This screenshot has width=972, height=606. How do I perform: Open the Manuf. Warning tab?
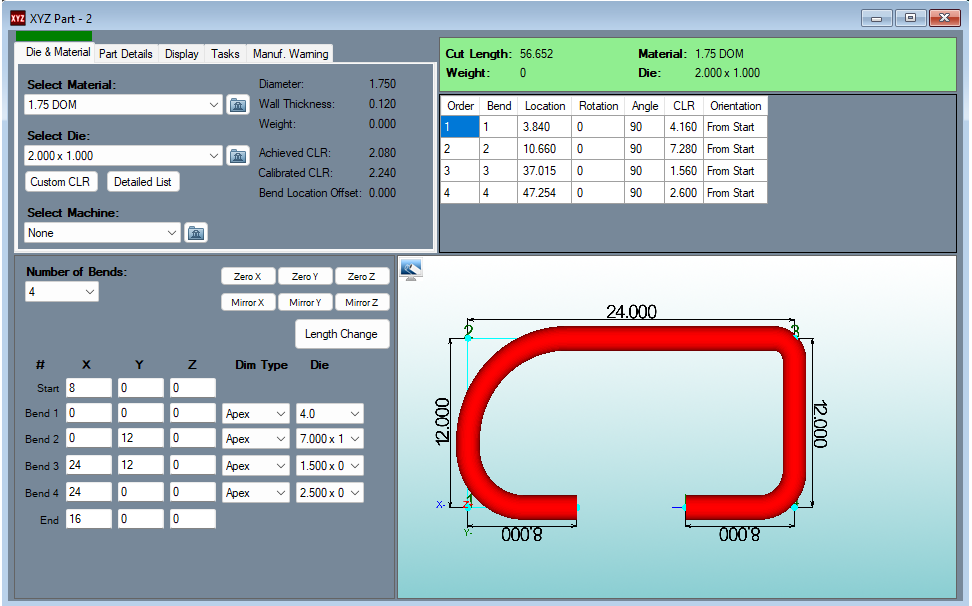tap(290, 54)
